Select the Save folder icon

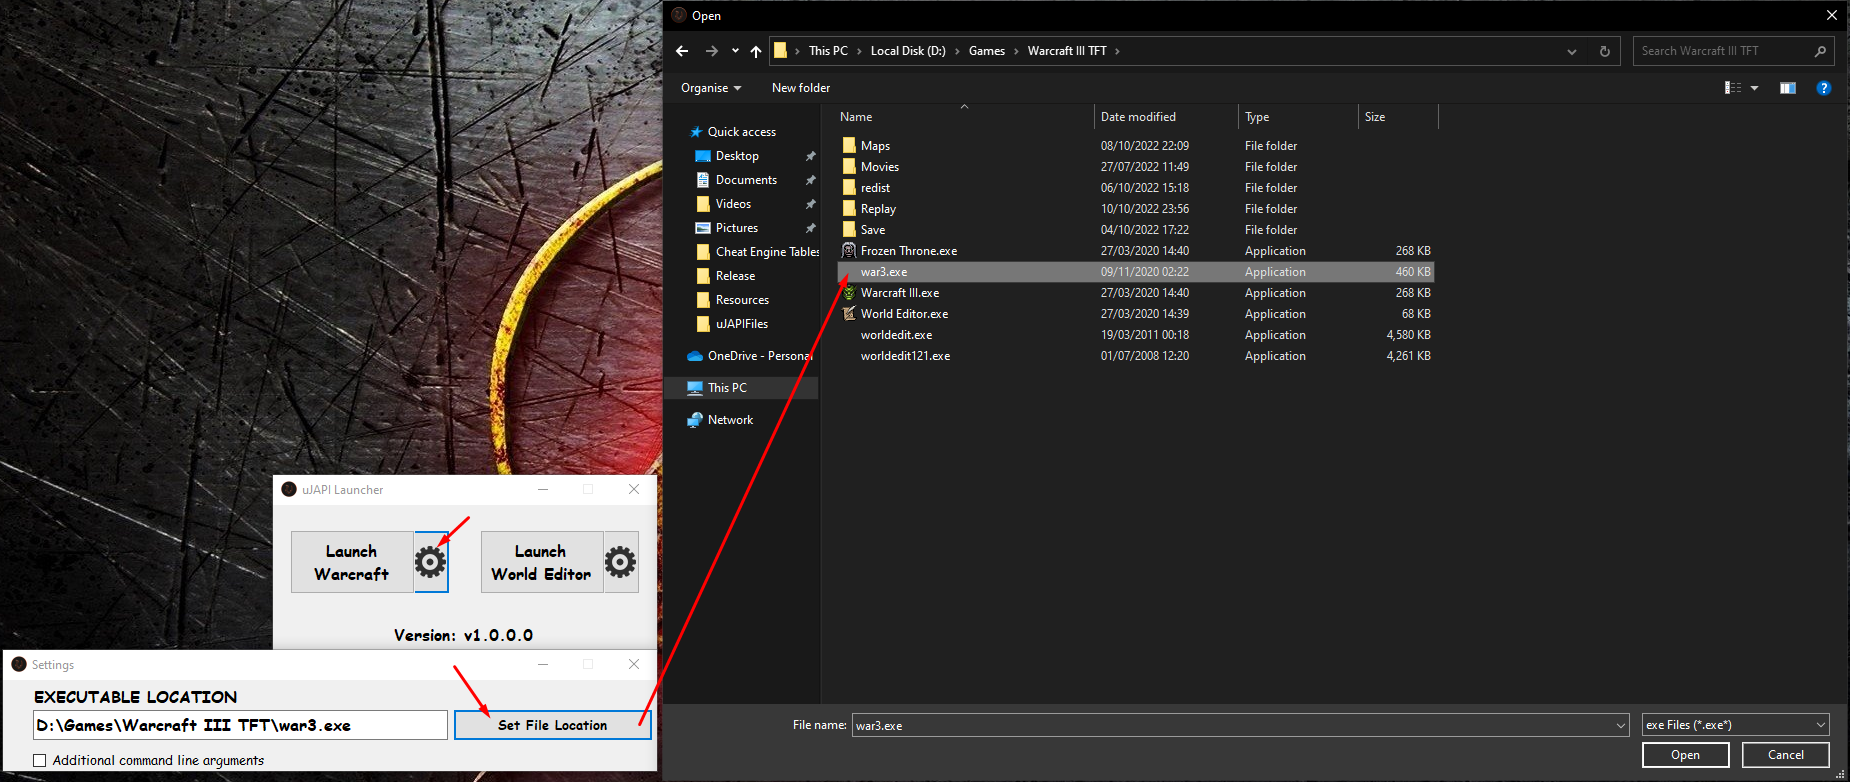849,230
